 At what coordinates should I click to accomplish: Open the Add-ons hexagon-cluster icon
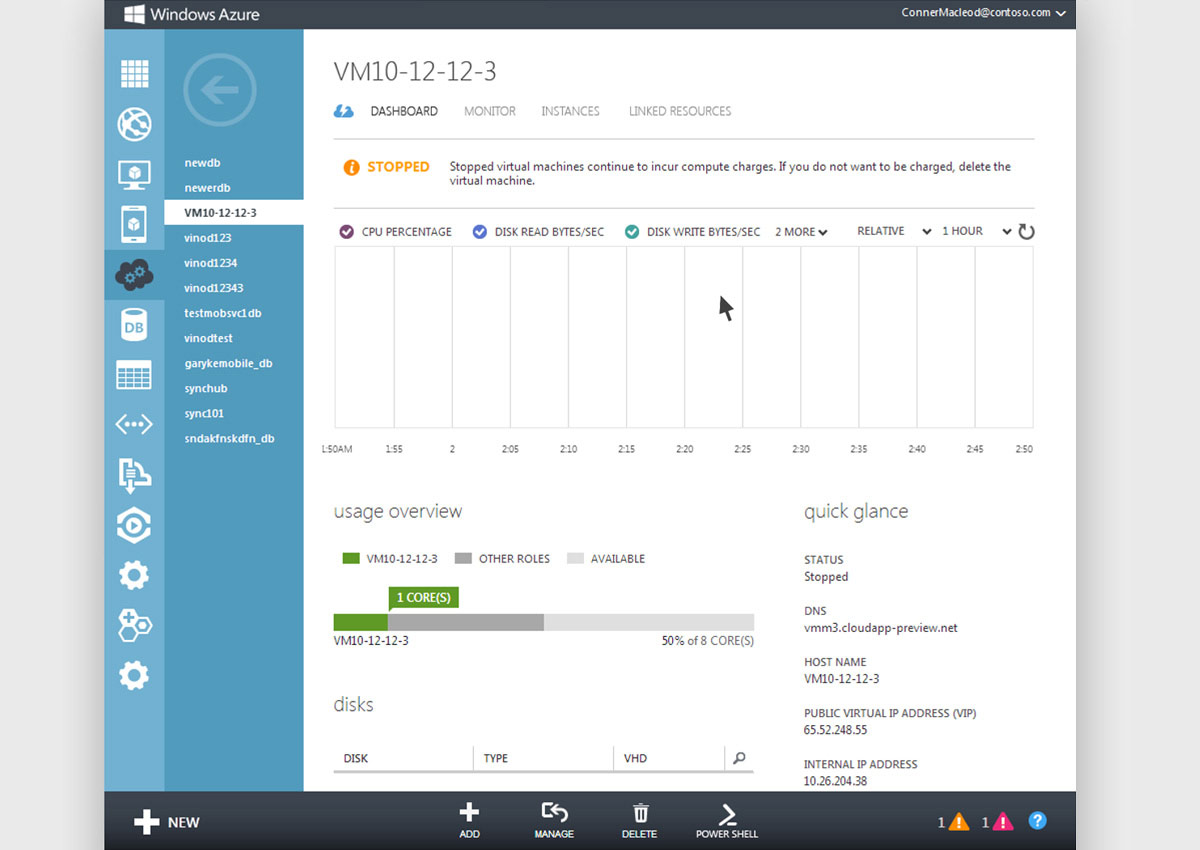coord(134,625)
